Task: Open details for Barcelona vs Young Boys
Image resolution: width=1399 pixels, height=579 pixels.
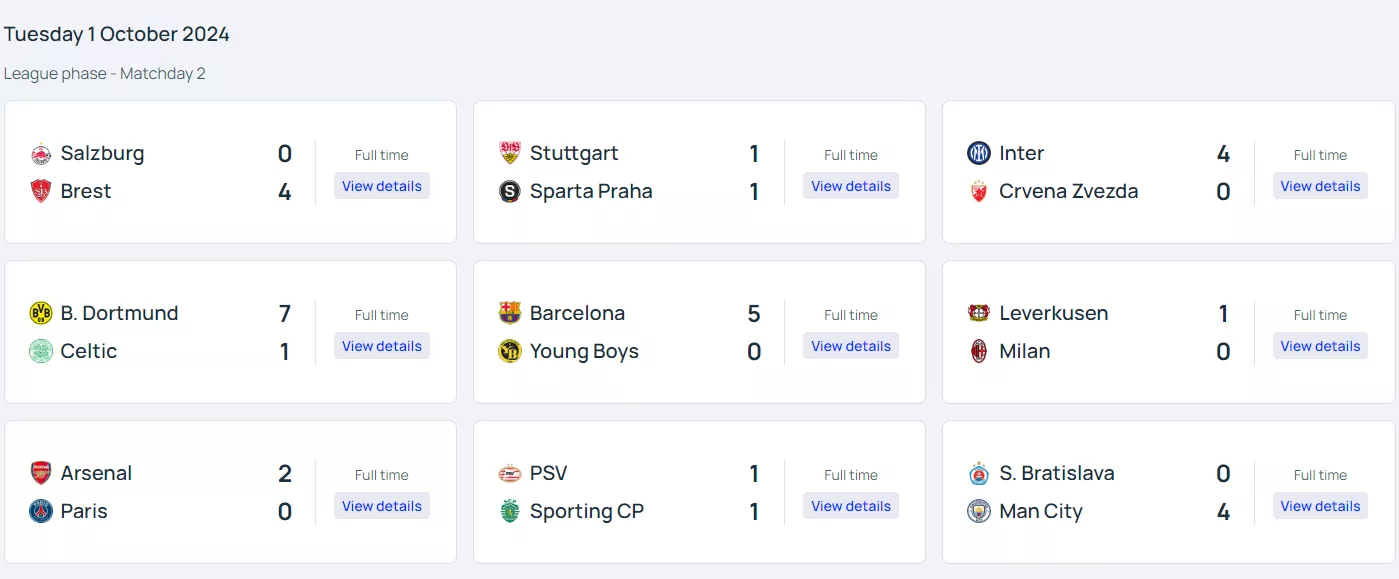Action: [851, 346]
